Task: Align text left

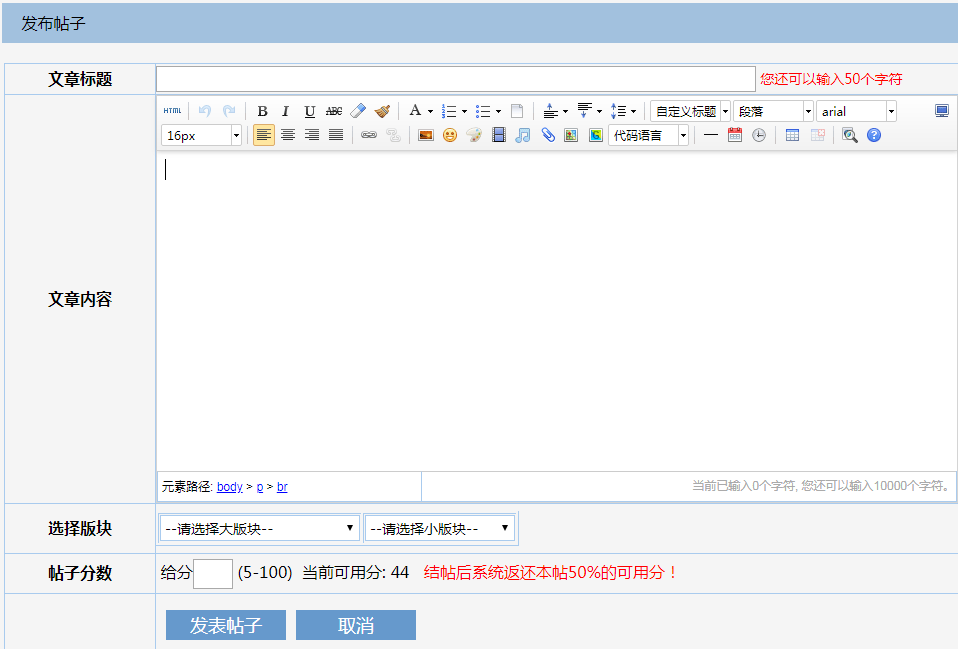Action: pos(264,135)
